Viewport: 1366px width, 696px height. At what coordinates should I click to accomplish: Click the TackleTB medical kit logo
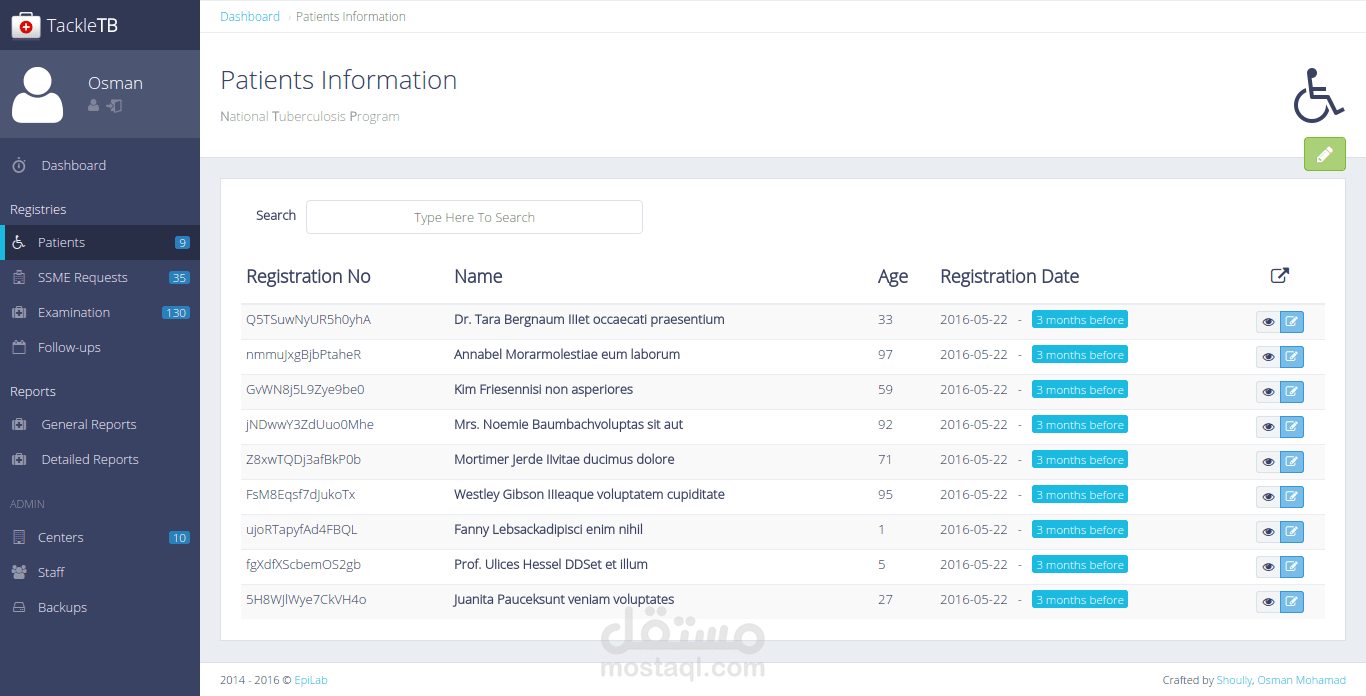[26, 26]
